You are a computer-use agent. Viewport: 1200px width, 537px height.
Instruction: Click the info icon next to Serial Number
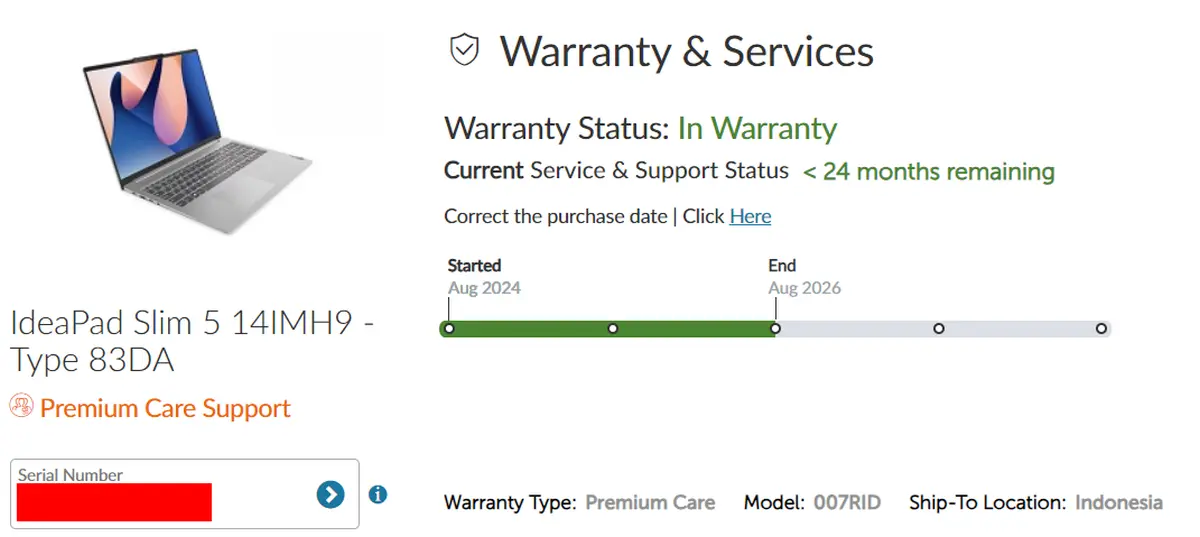coord(378,494)
